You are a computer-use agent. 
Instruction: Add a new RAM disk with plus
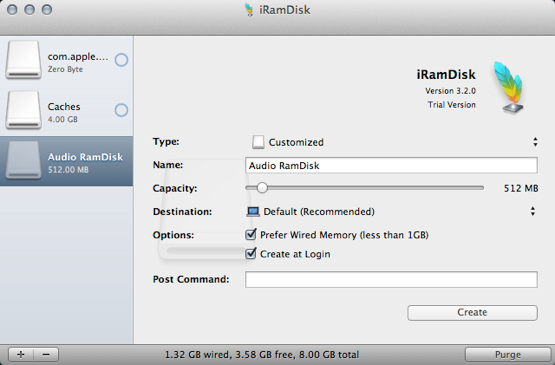point(21,354)
